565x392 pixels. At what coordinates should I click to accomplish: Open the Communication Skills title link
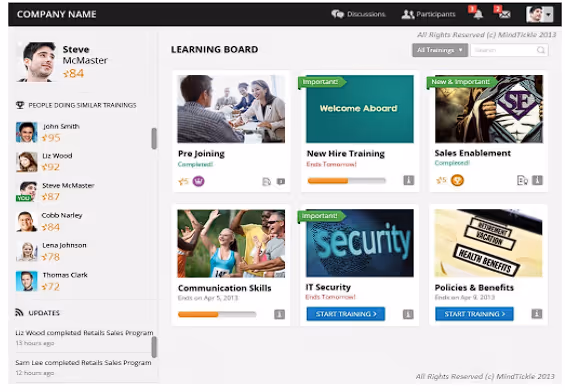tap(224, 288)
